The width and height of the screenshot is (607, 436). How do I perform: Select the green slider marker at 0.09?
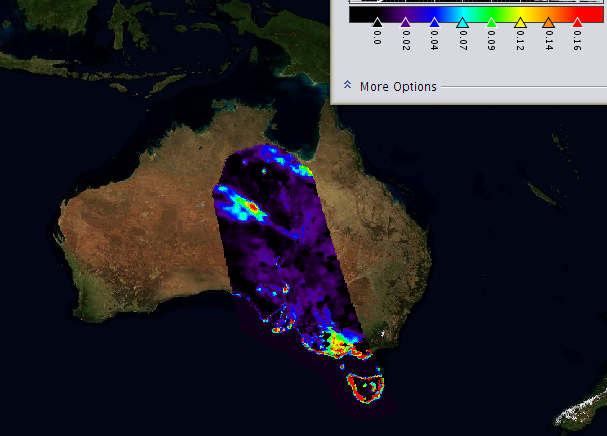pos(491,22)
